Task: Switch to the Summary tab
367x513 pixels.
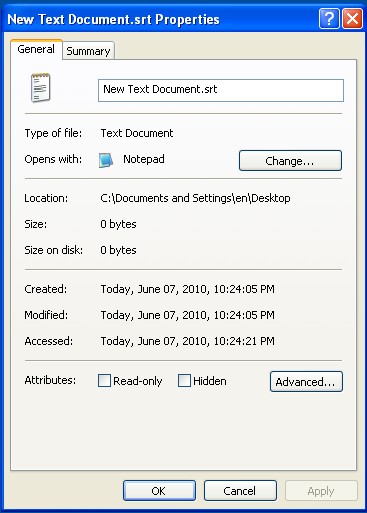Action: click(88, 51)
